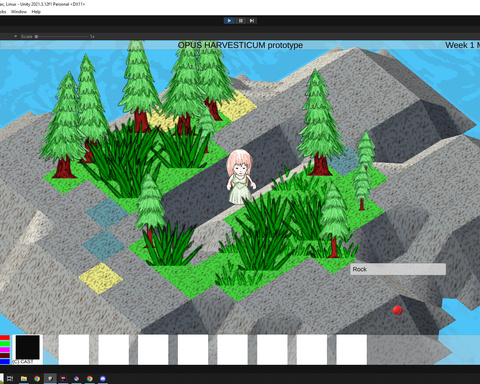Click the Unity Play button
480x384 pixels.
(x=229, y=21)
